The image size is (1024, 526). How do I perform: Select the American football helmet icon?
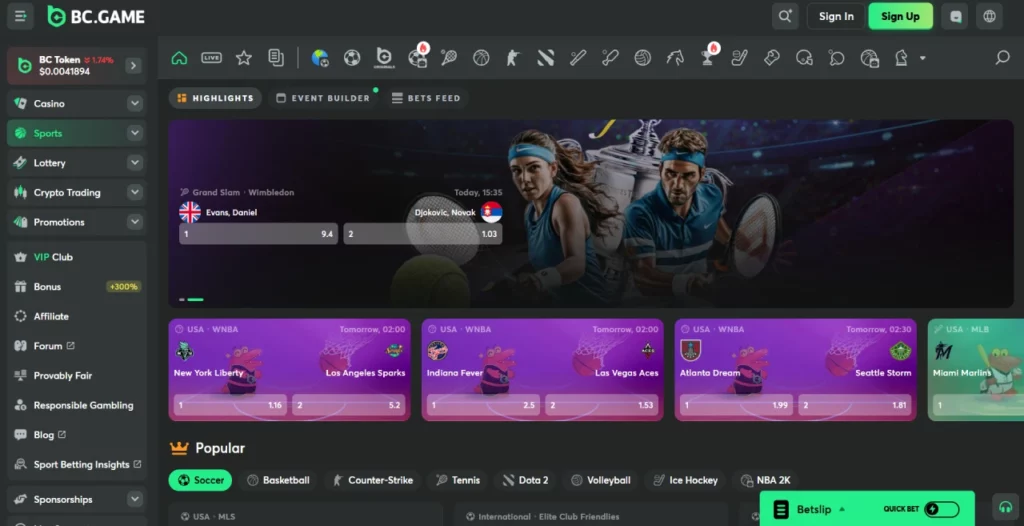(x=804, y=58)
